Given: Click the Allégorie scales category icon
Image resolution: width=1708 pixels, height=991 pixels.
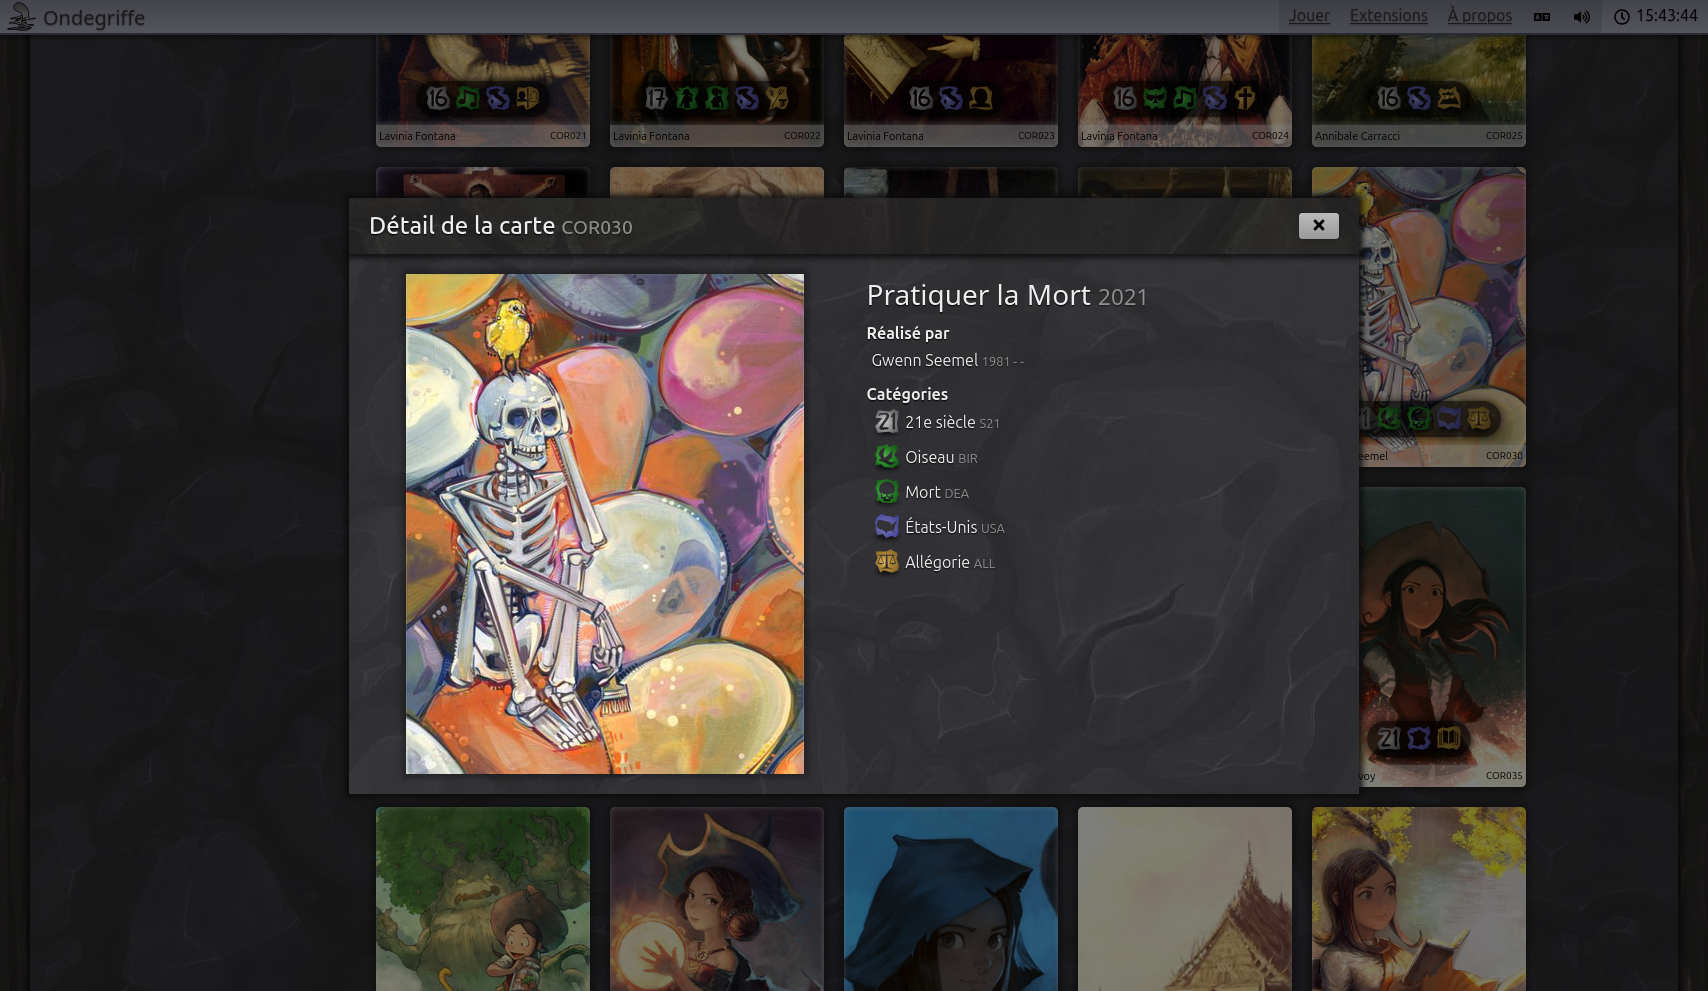Looking at the screenshot, I should tap(886, 562).
